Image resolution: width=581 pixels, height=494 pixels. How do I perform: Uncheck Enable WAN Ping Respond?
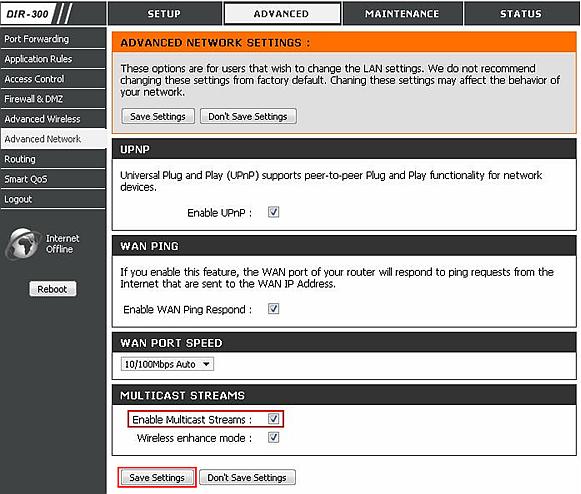click(273, 309)
